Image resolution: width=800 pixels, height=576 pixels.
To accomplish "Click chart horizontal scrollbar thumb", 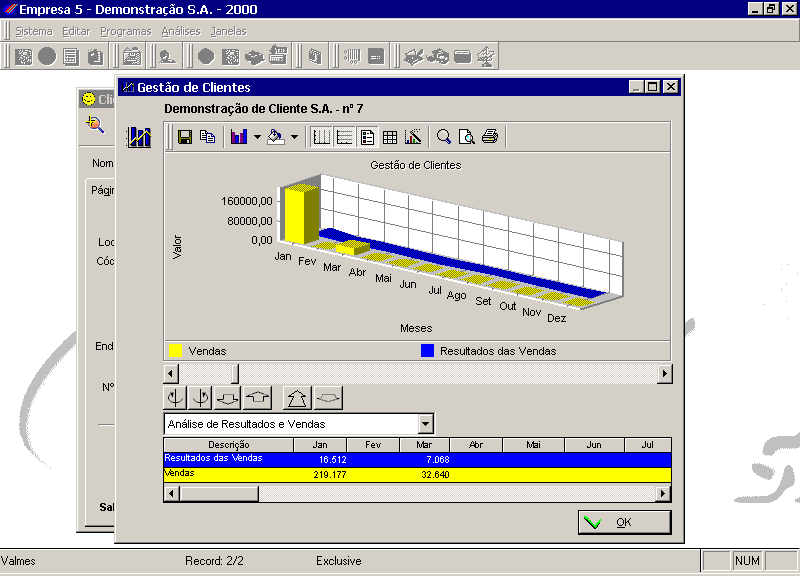I will click(235, 374).
